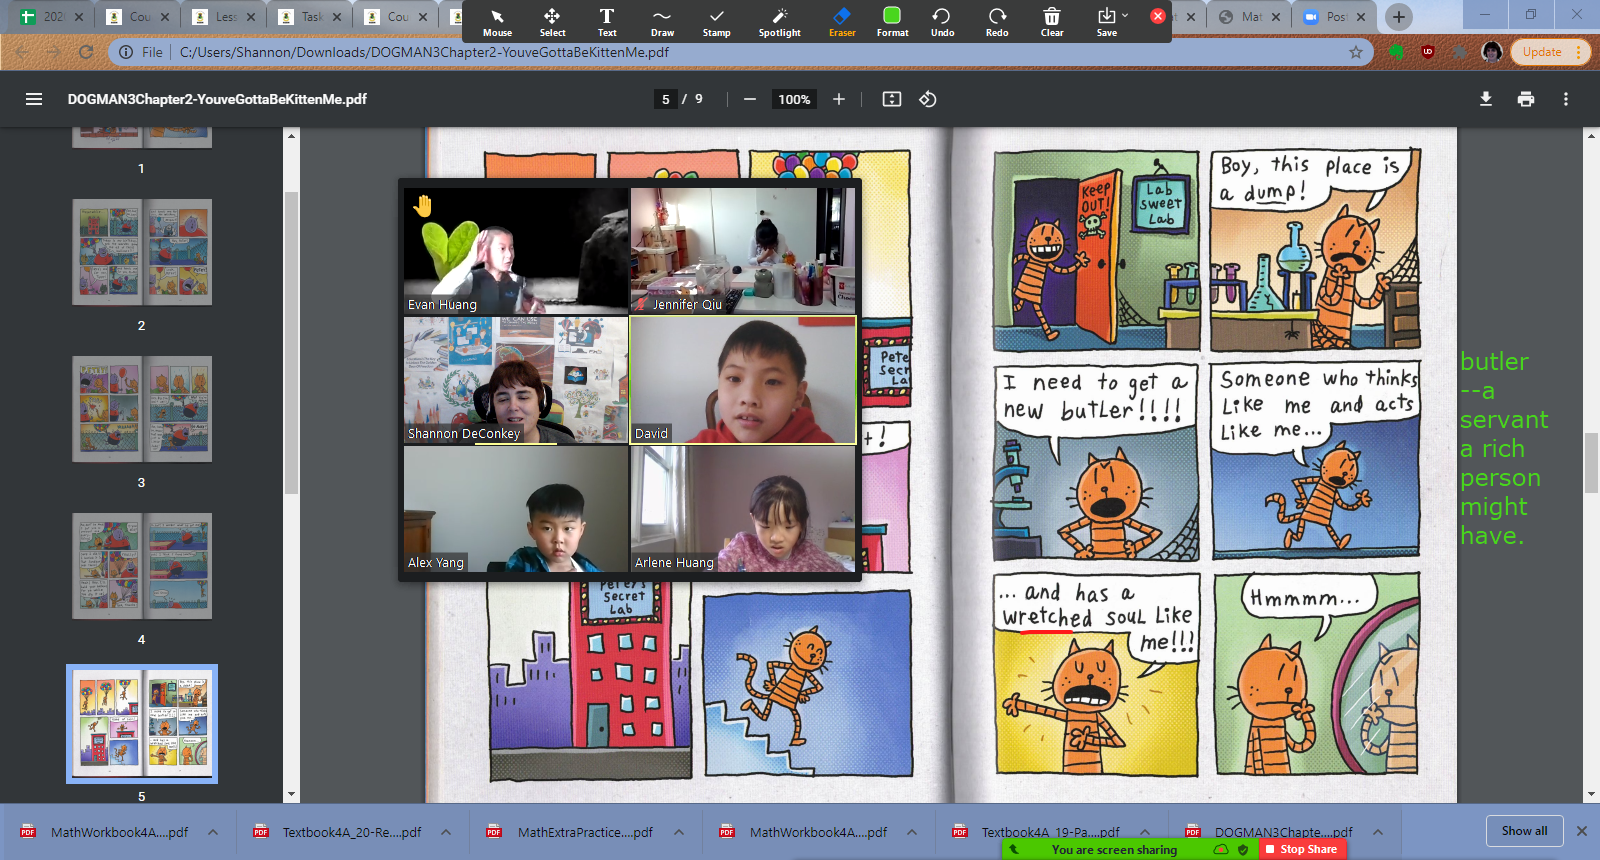Screen dimensions: 1600x860
Task: Click Jennifer Qiu's video tile
Action: [x=743, y=251]
